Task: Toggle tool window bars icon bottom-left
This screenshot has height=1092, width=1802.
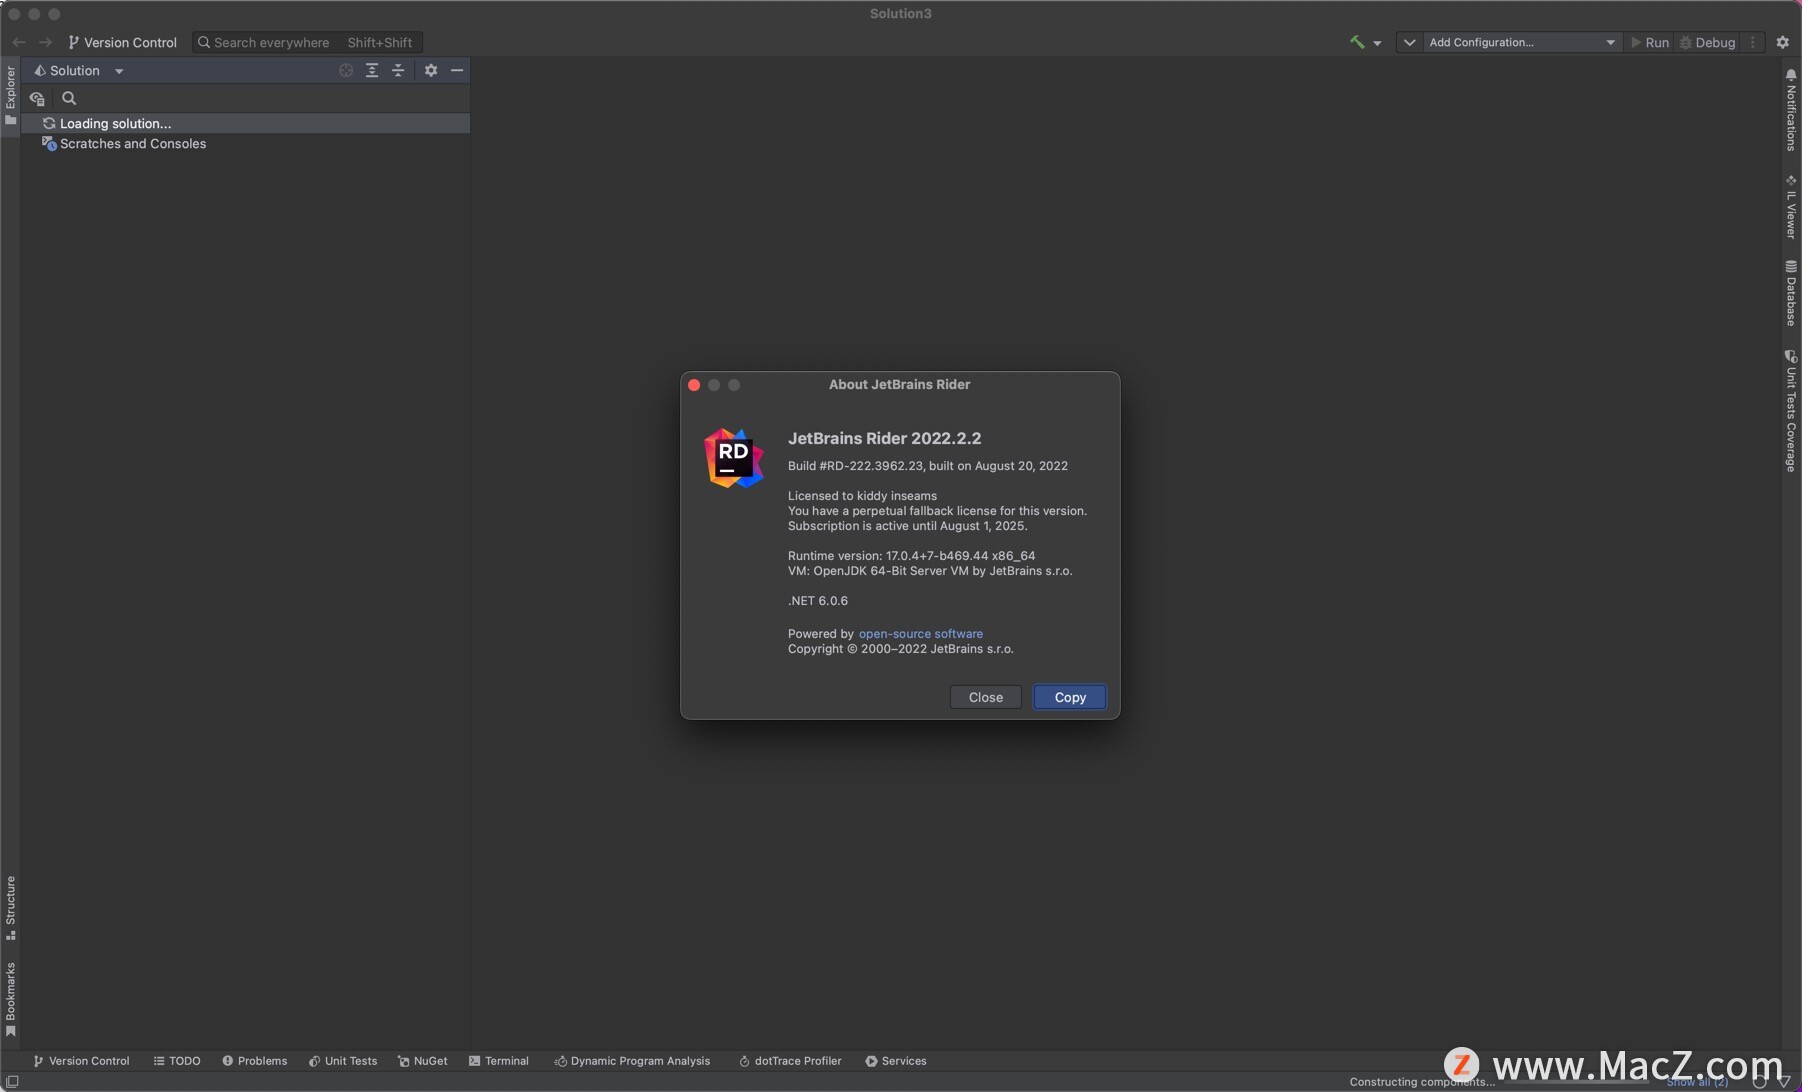Action: tap(12, 1081)
